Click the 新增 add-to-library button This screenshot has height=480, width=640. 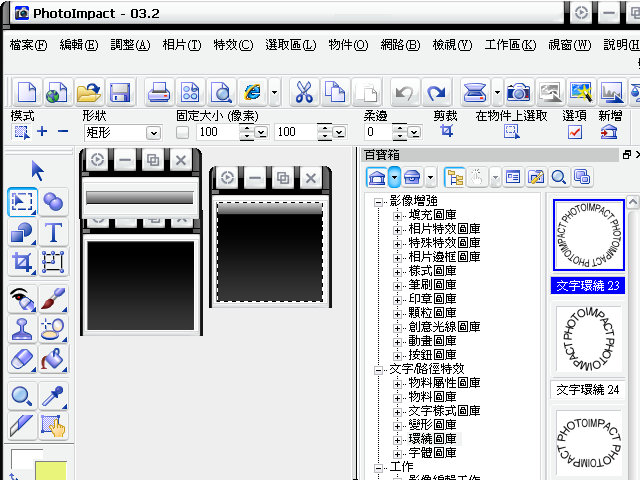[x=609, y=132]
